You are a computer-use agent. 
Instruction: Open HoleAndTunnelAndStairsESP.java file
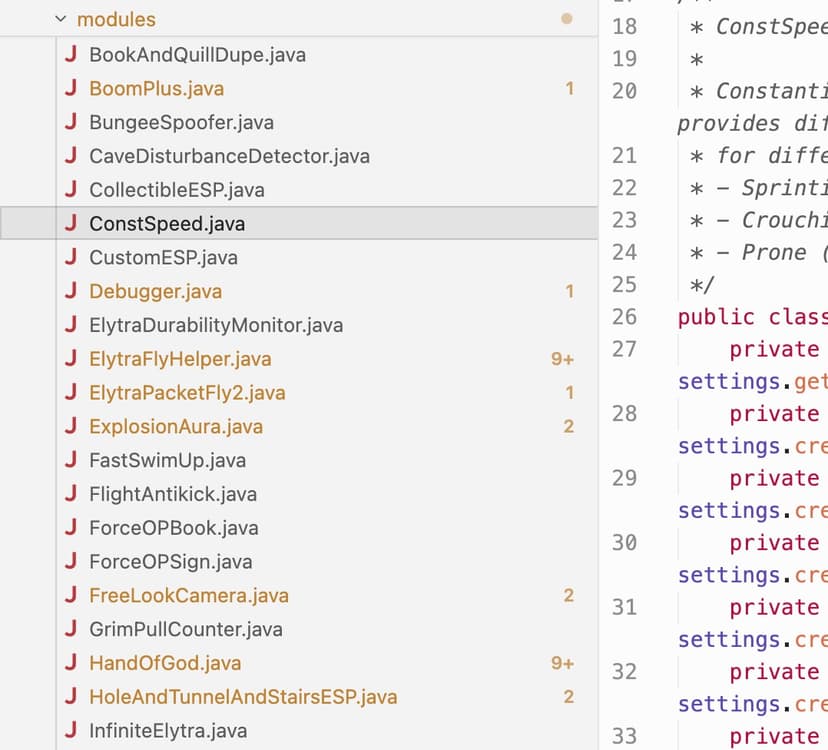pyautogui.click(x=243, y=697)
